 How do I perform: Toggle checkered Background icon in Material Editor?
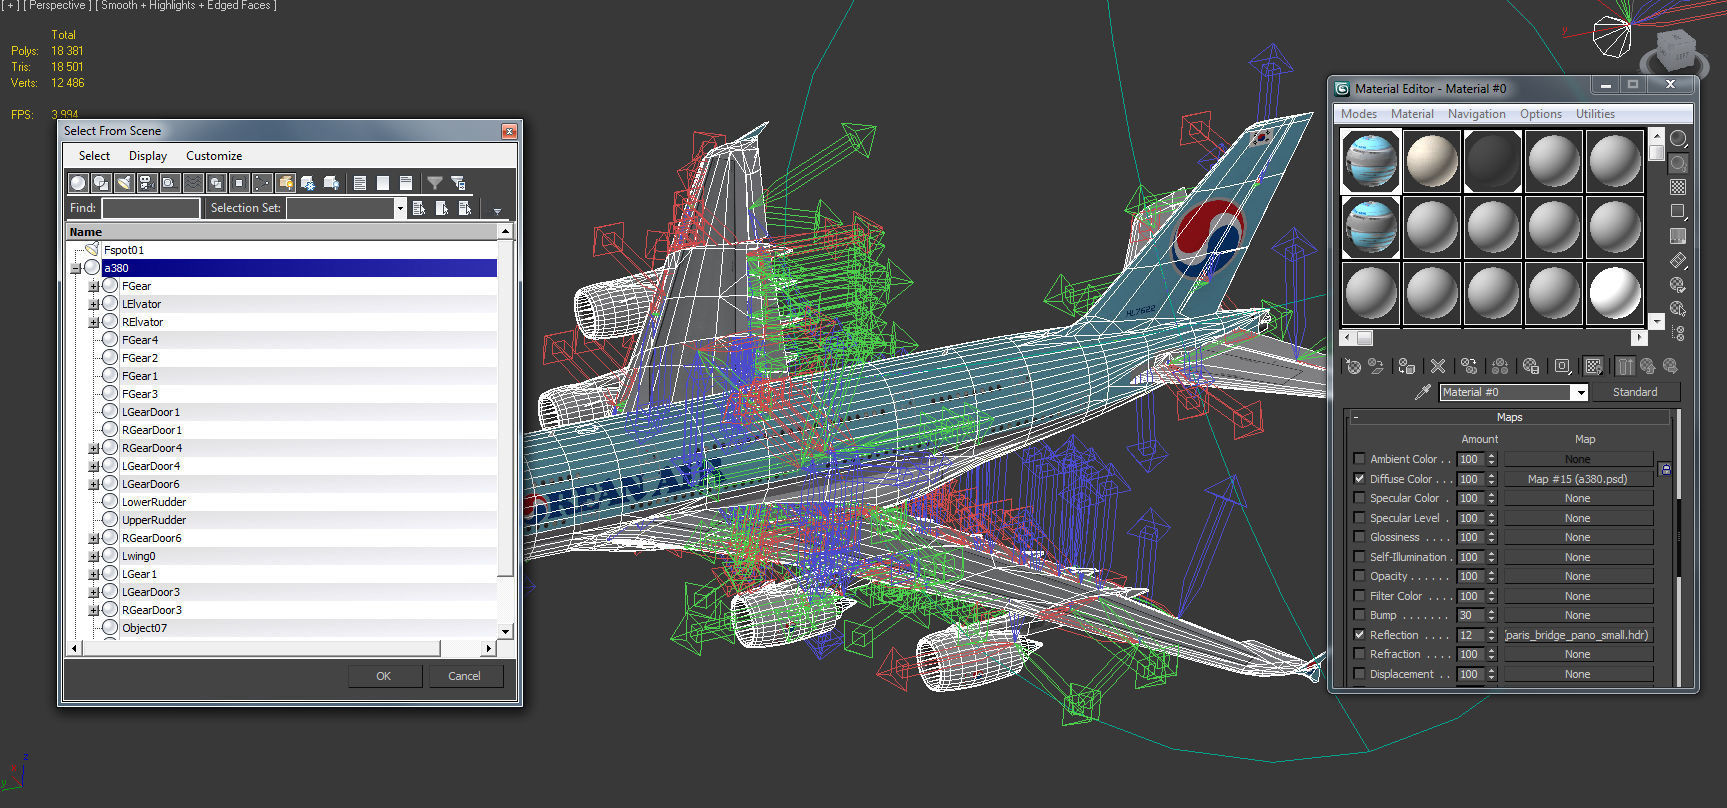point(1678,187)
